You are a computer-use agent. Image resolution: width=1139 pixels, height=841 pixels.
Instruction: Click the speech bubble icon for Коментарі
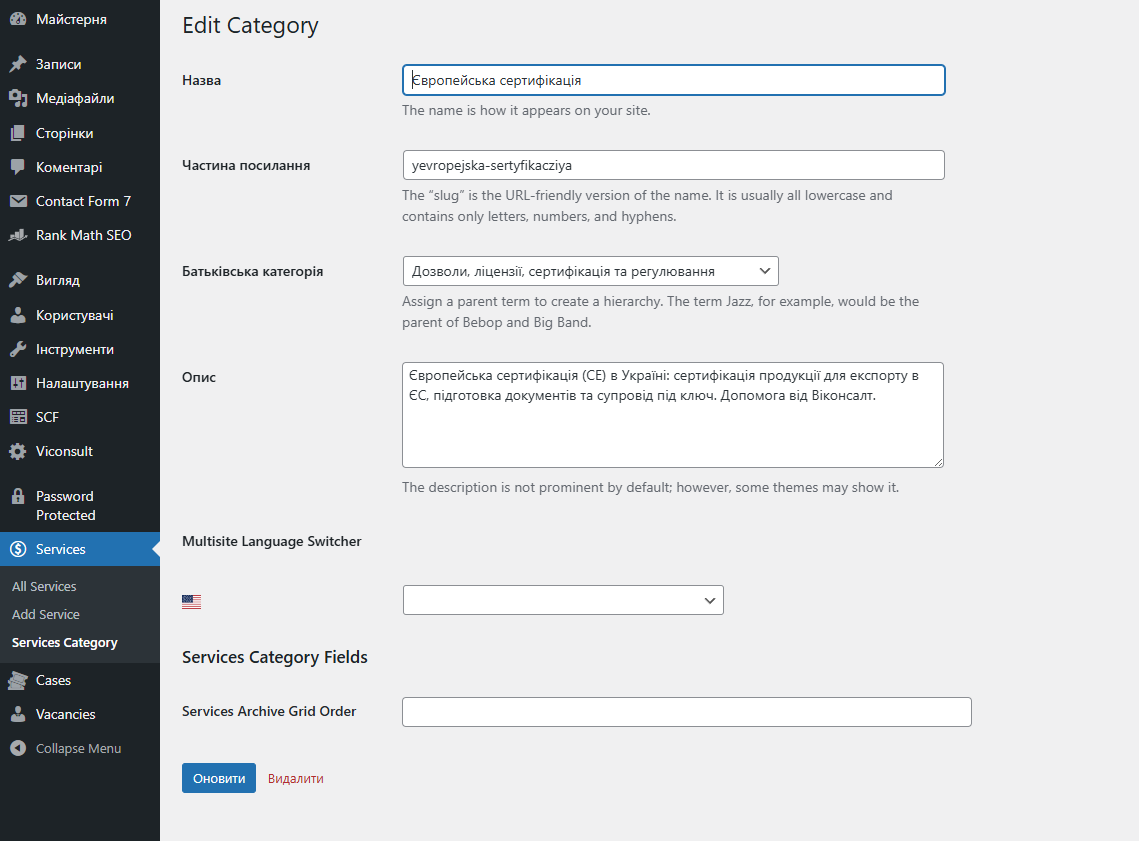click(18, 167)
